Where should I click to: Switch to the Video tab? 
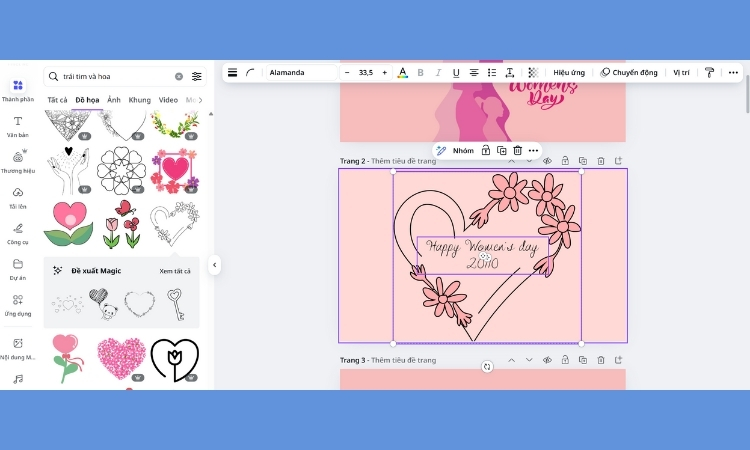pyautogui.click(x=168, y=100)
